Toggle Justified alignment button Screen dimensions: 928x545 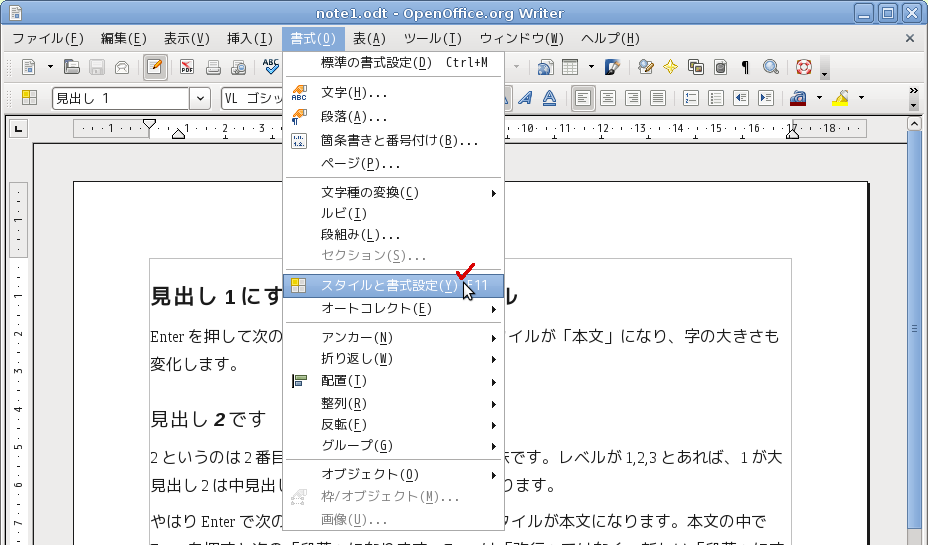[x=658, y=98]
